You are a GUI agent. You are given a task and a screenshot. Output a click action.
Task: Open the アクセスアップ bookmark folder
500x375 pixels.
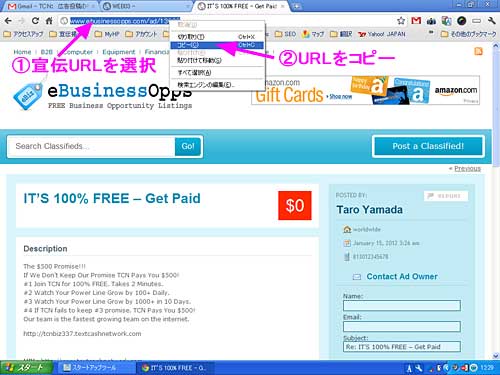point(23,34)
